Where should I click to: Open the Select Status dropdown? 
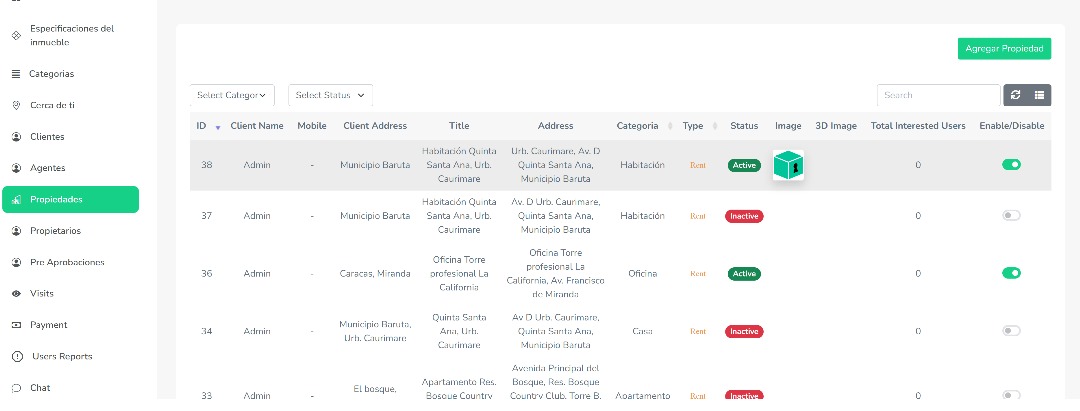tap(330, 95)
